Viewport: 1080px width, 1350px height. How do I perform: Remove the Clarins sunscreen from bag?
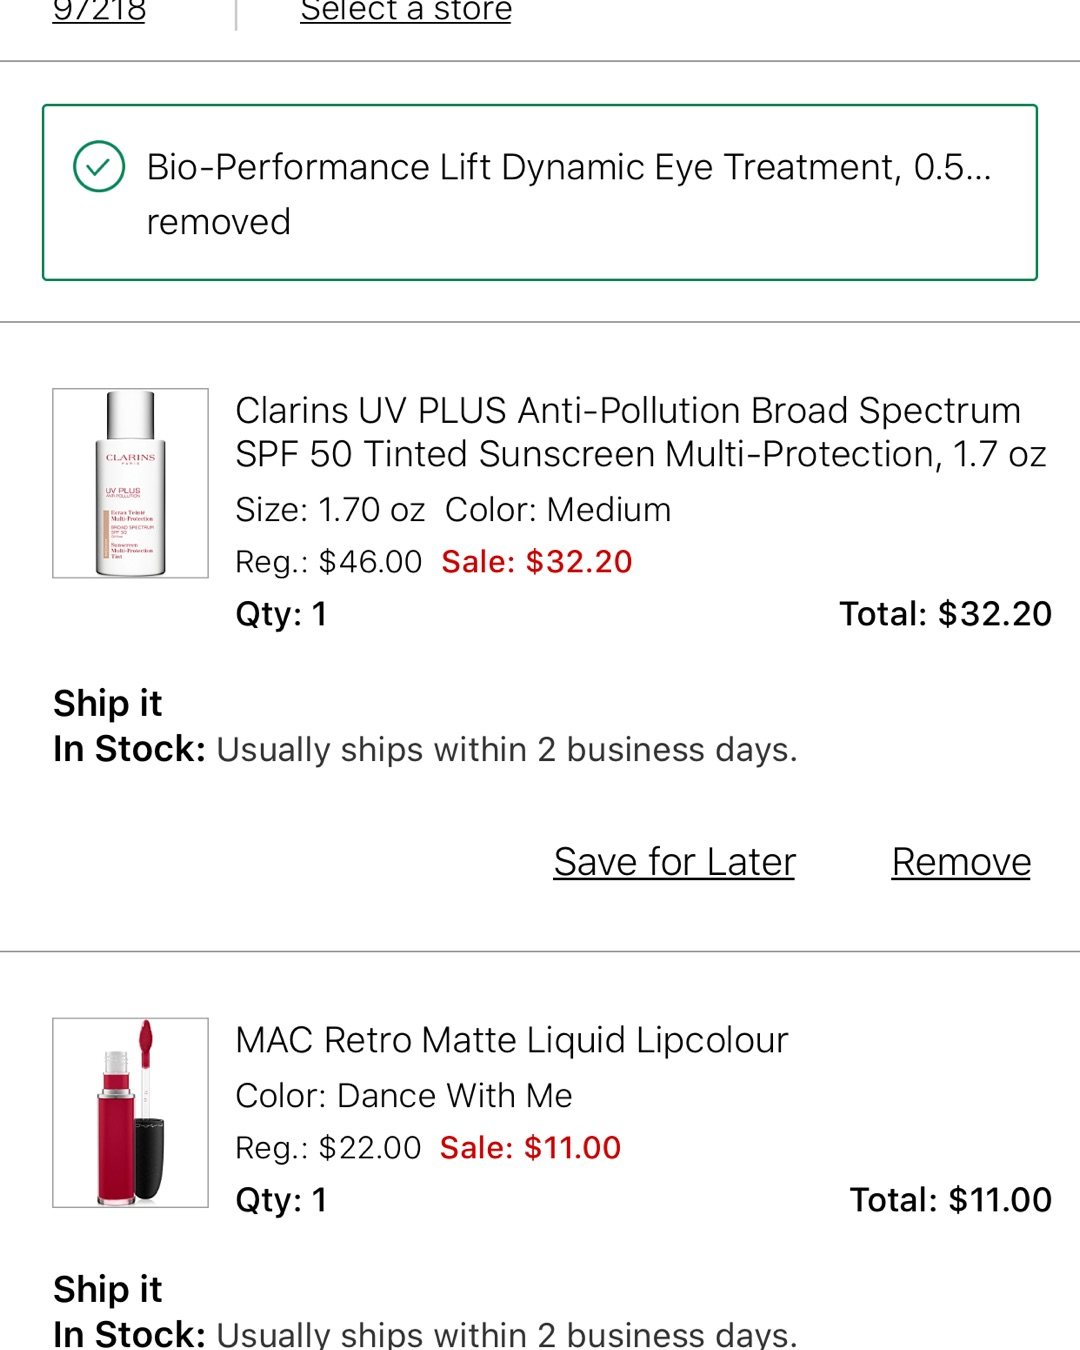click(961, 862)
